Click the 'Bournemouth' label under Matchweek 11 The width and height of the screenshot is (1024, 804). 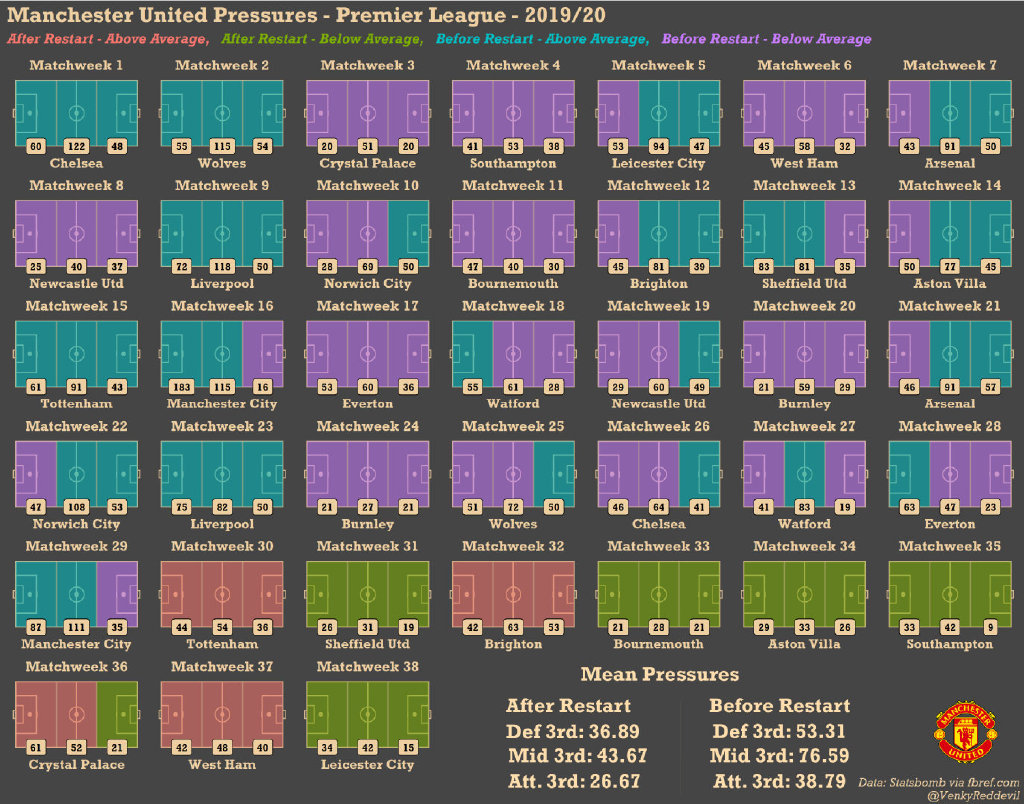tap(513, 283)
